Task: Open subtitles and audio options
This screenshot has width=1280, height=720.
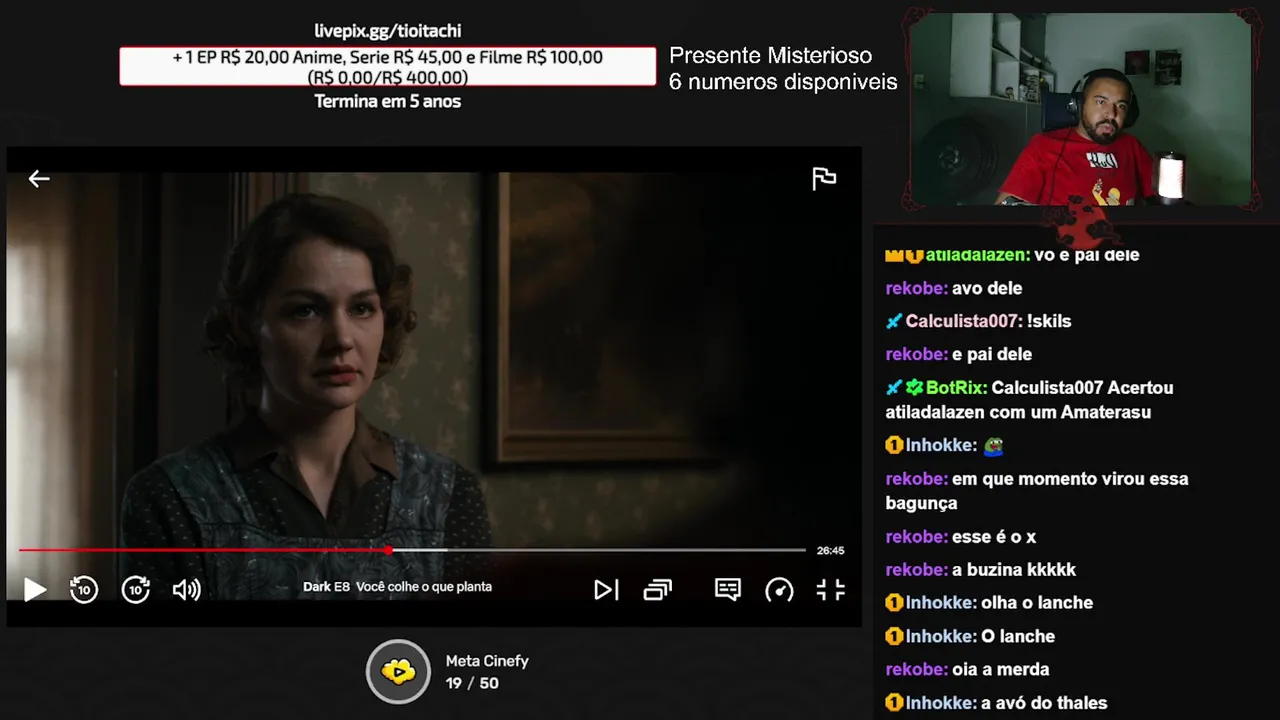Action: point(728,590)
